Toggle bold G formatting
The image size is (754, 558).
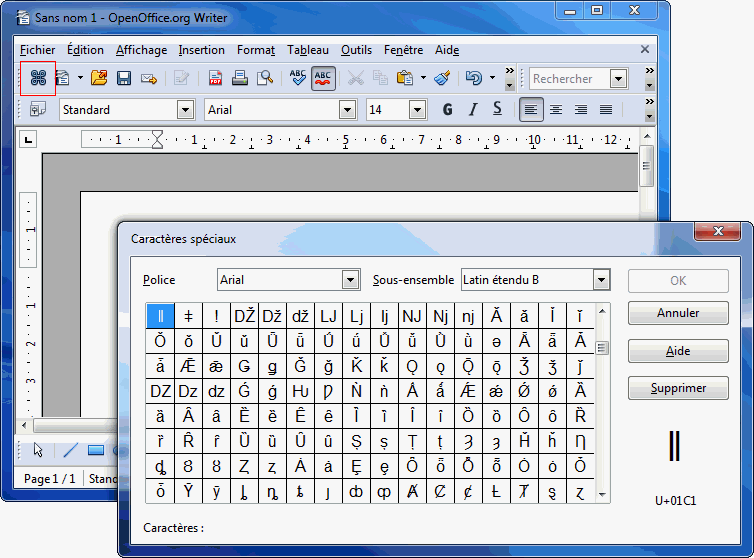tap(447, 110)
